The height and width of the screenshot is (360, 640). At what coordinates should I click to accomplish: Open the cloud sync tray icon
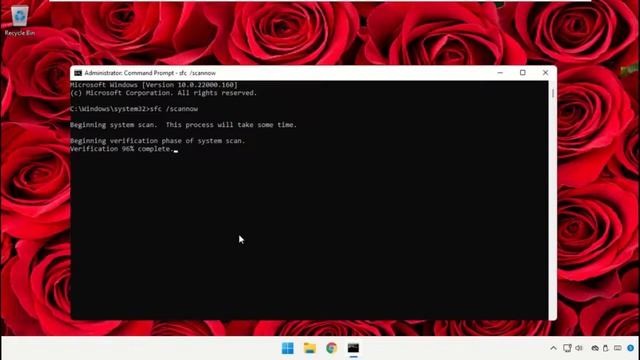click(595, 348)
